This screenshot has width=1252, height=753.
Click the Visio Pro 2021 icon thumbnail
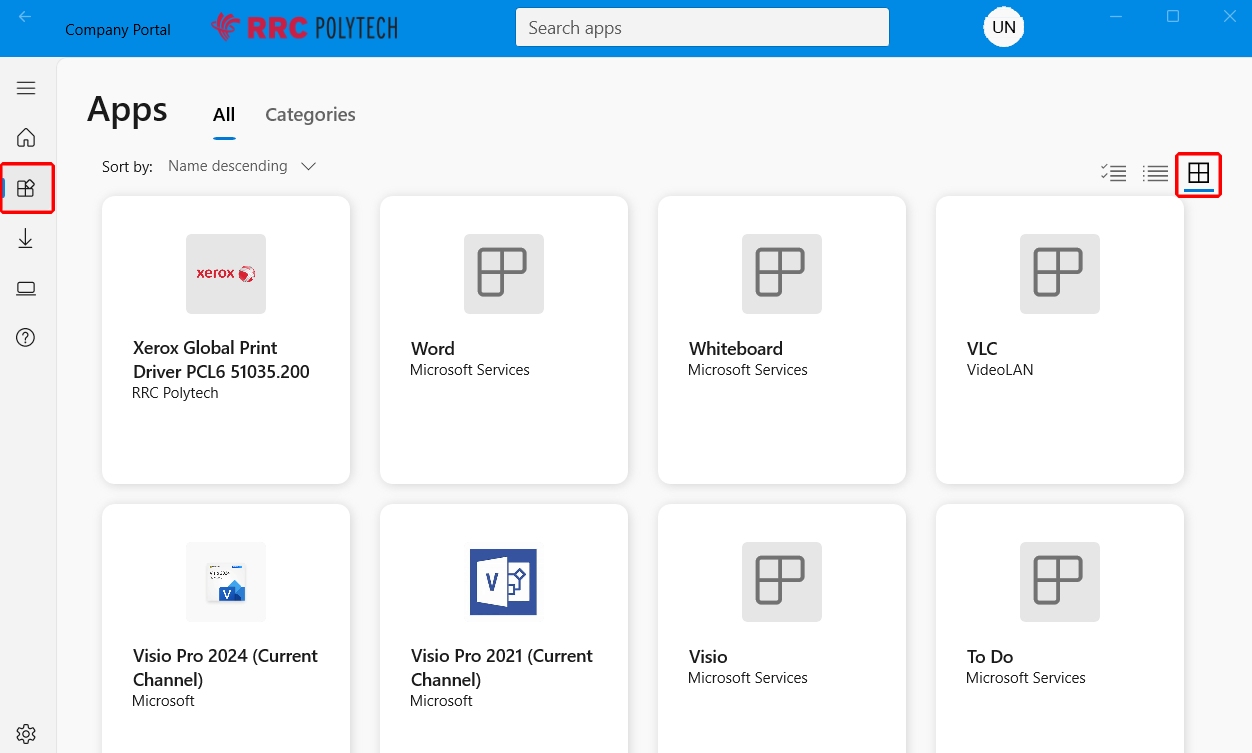pos(504,582)
